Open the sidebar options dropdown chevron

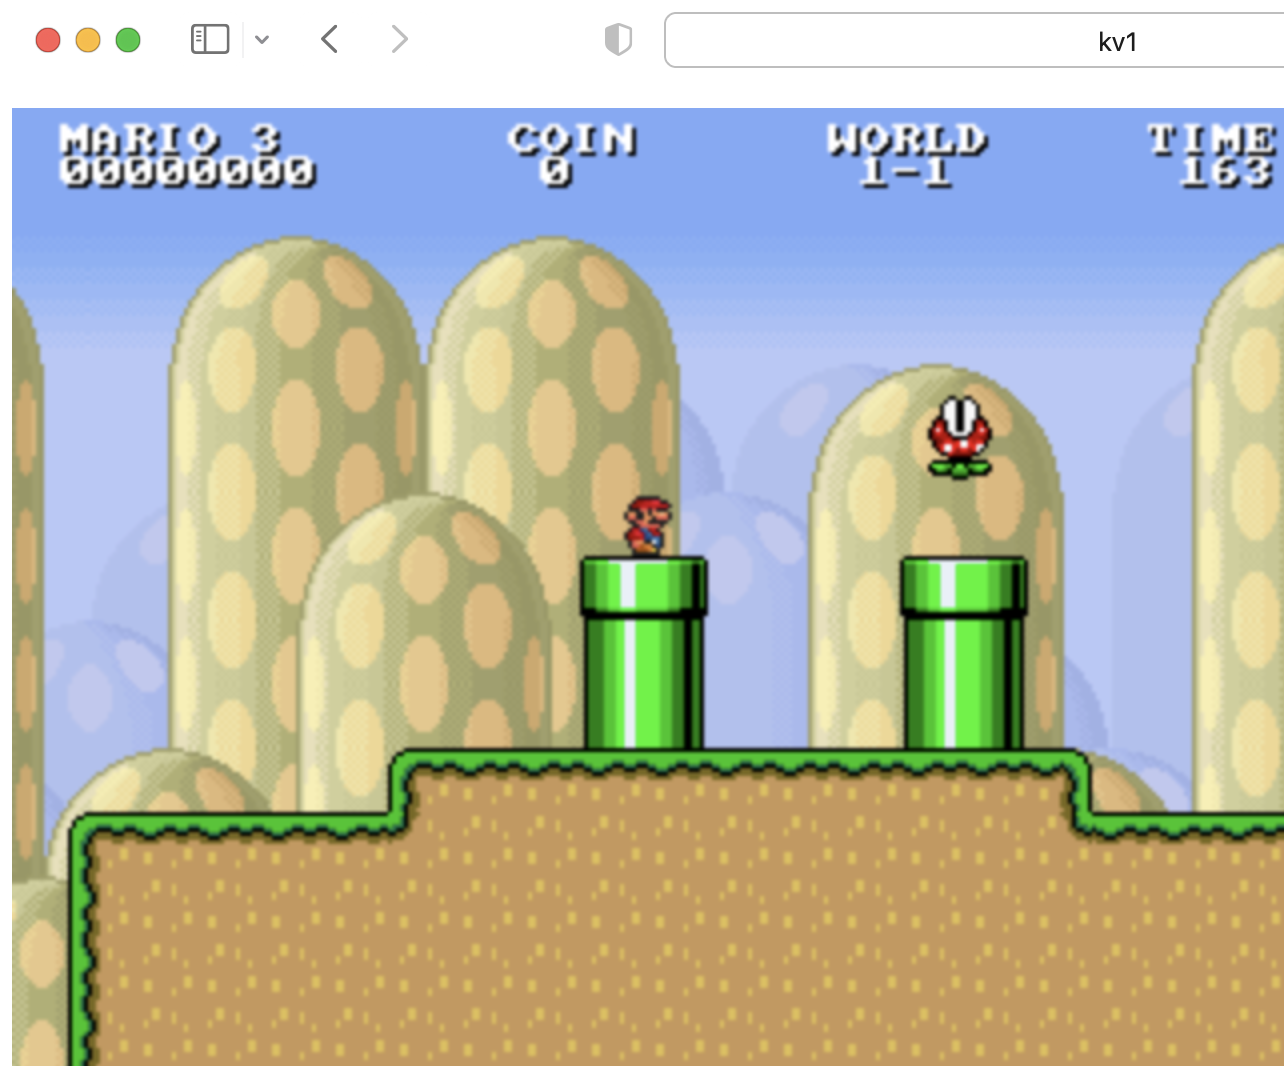click(262, 40)
